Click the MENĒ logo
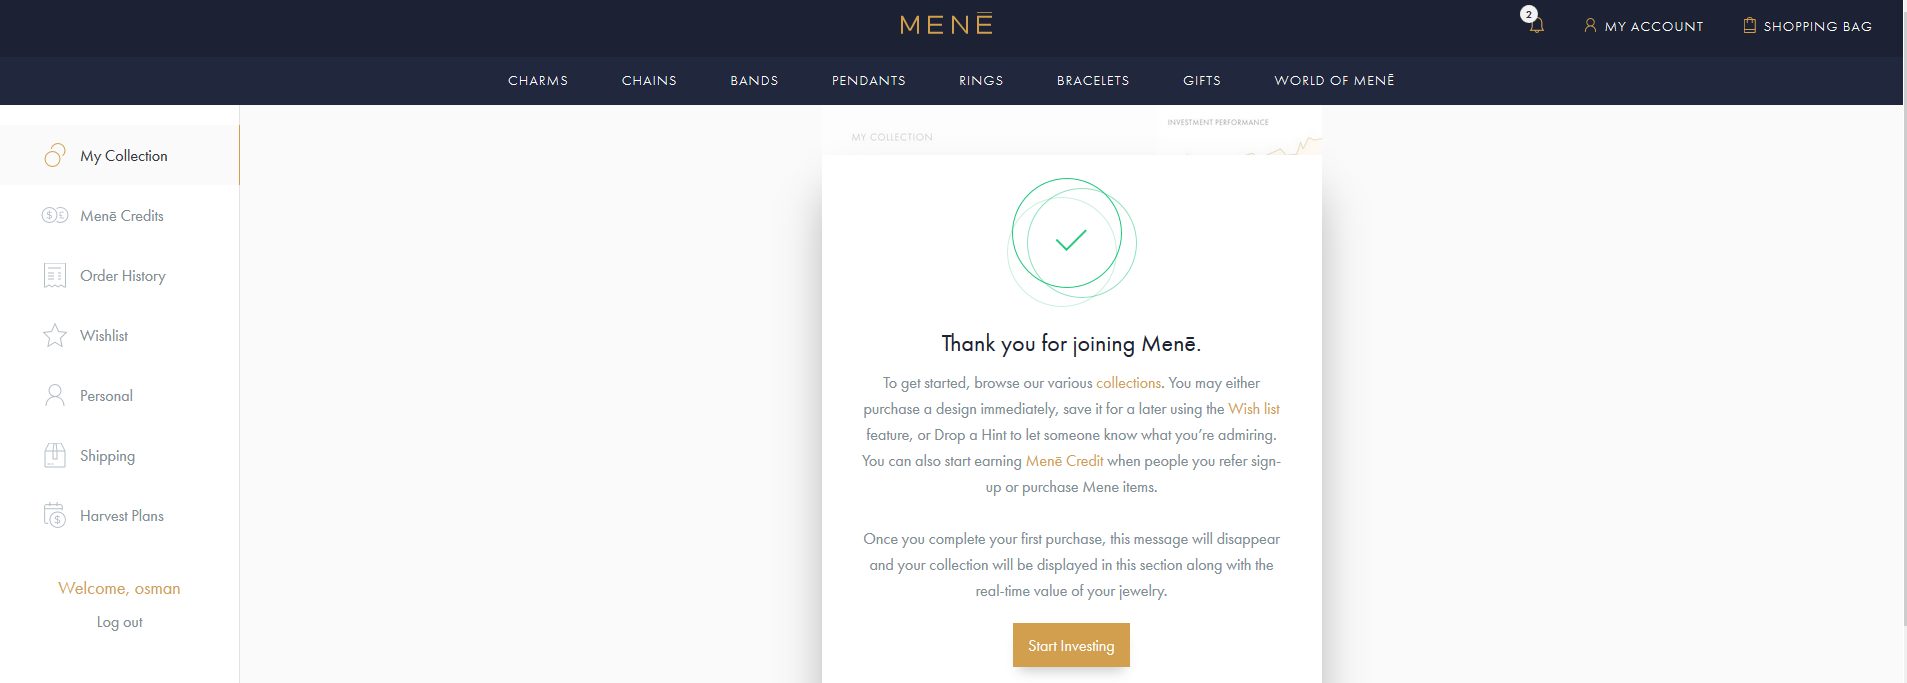This screenshot has width=1907, height=683. pos(945,23)
